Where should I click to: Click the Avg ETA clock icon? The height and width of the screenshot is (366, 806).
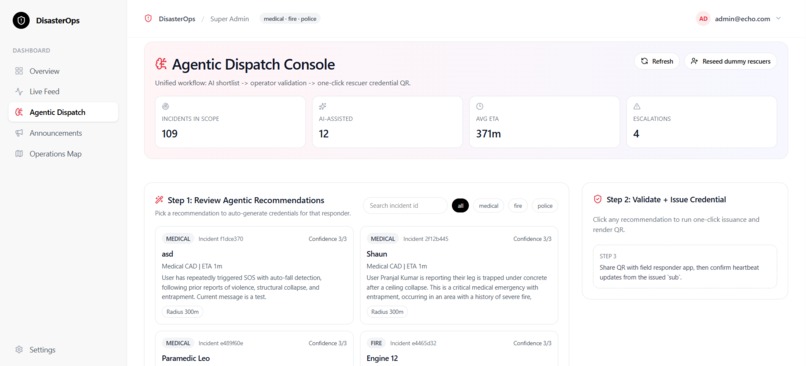click(480, 106)
